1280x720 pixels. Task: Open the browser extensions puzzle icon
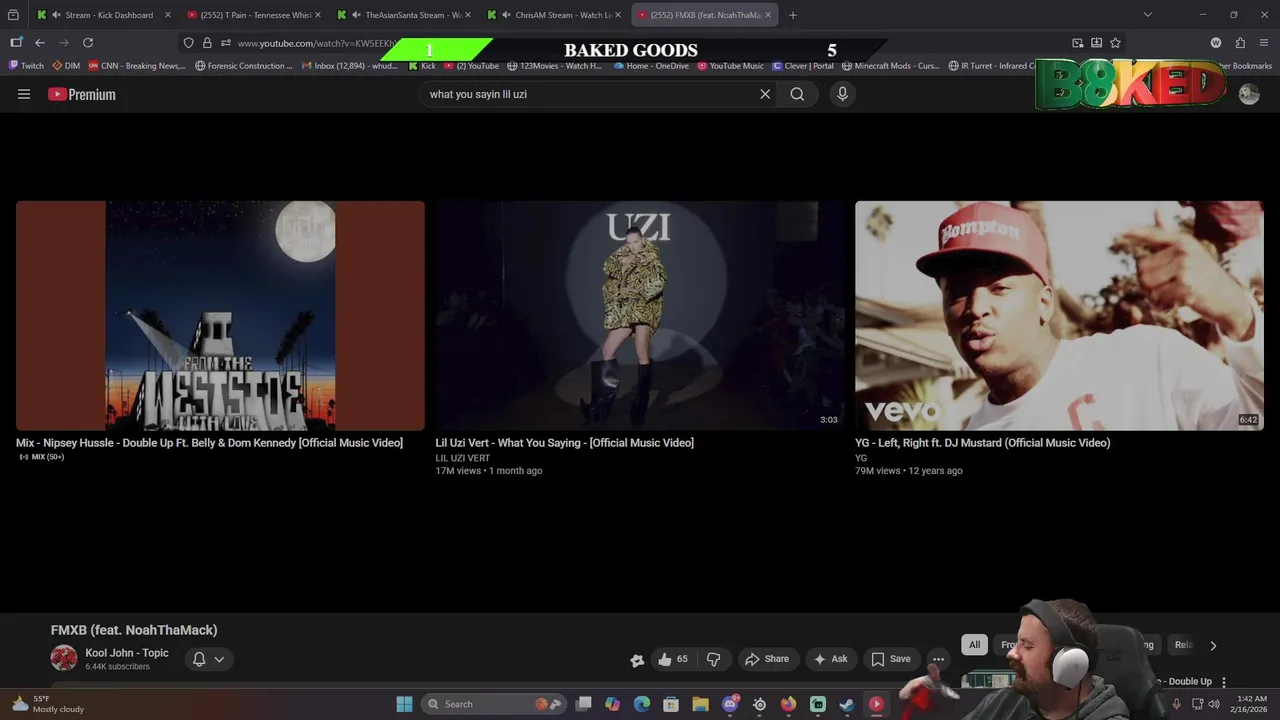pos(1240,43)
